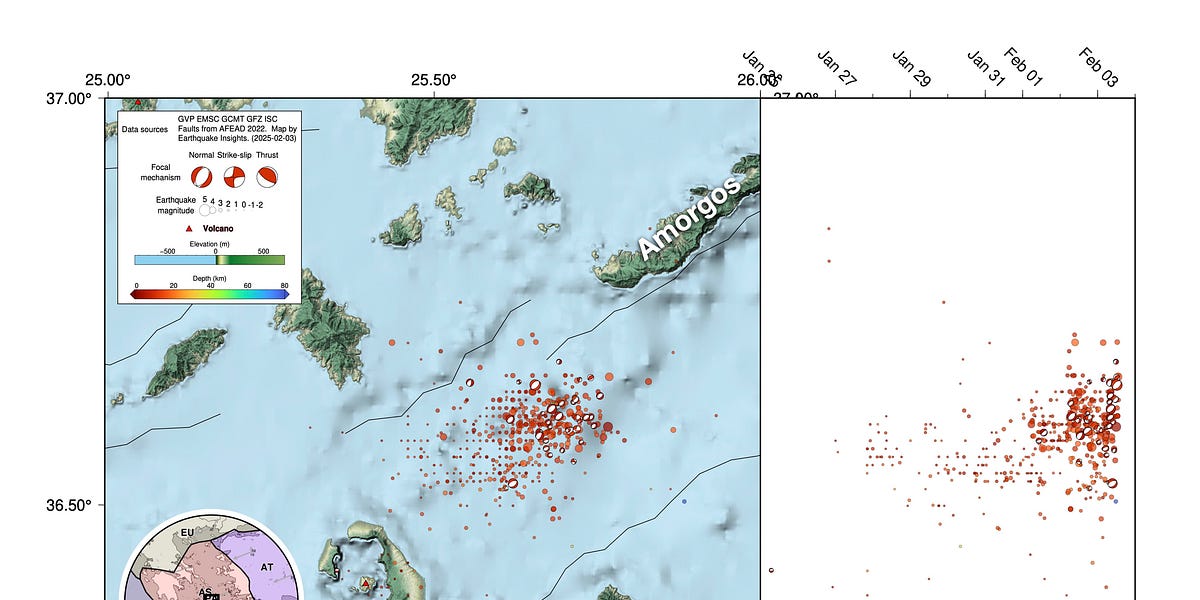Click the 'Earthquake magnitude' legend label
The height and width of the screenshot is (600, 1200).
[x=175, y=205]
